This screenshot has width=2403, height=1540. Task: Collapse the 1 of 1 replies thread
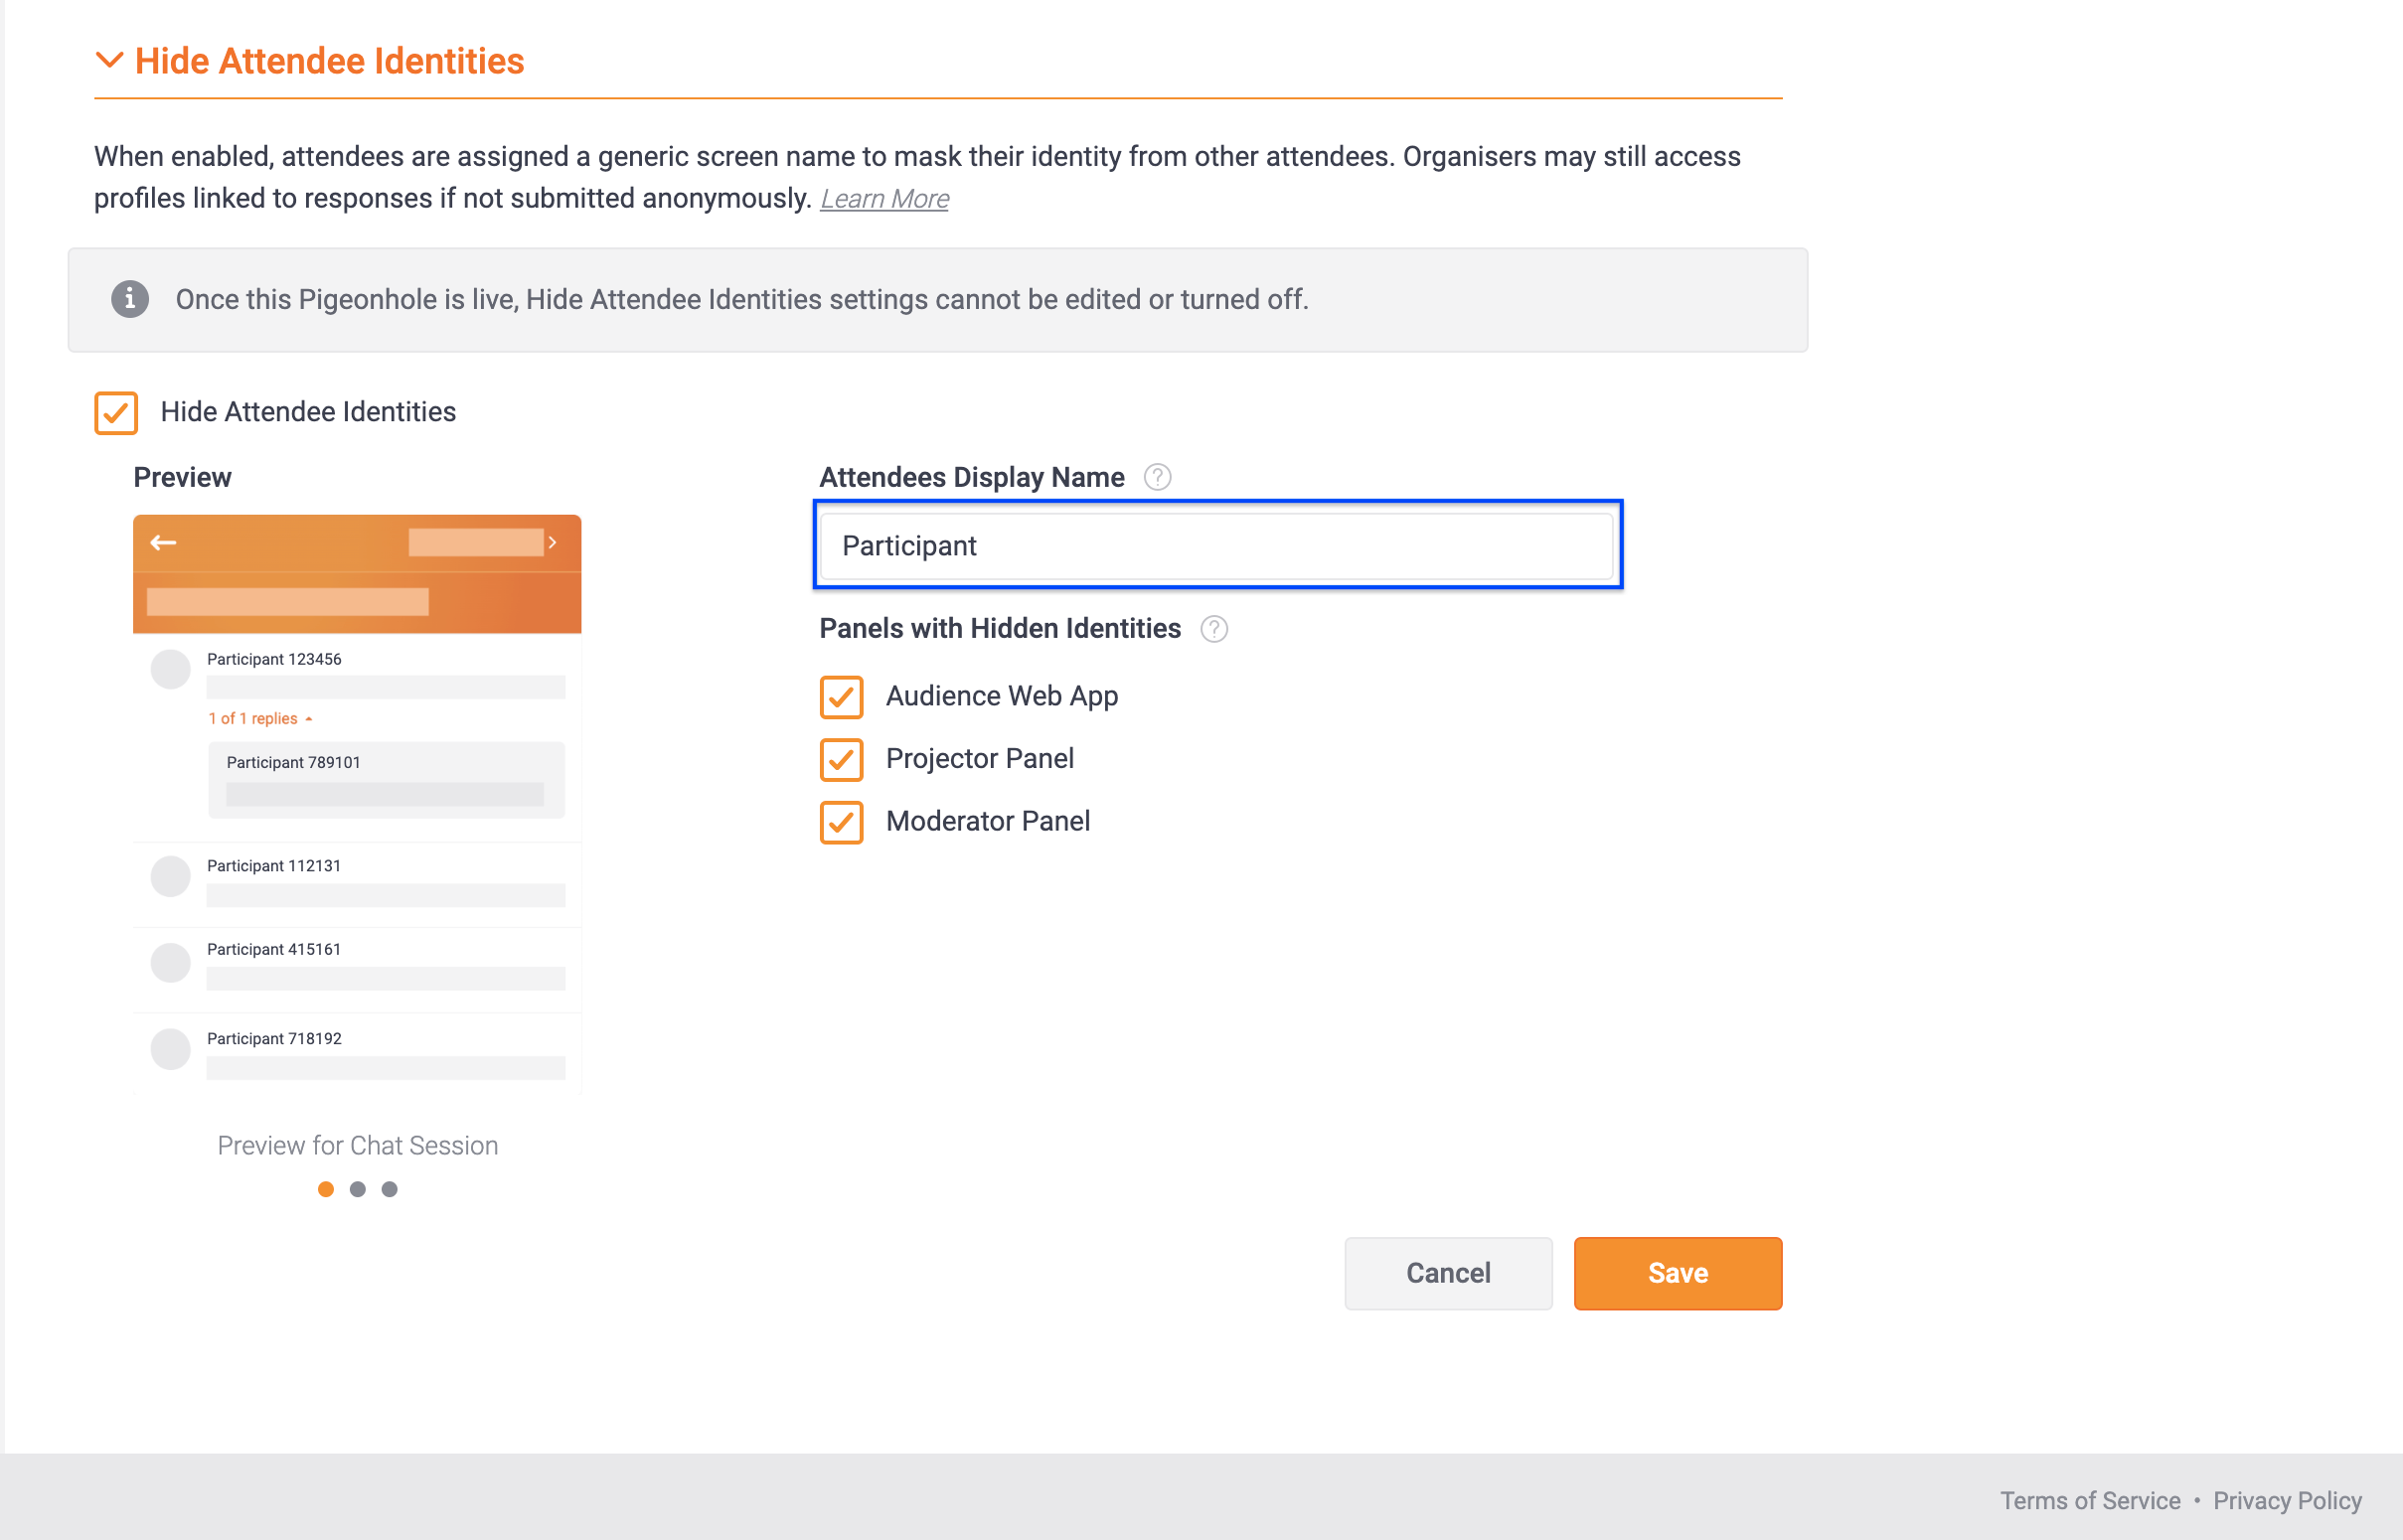point(260,718)
